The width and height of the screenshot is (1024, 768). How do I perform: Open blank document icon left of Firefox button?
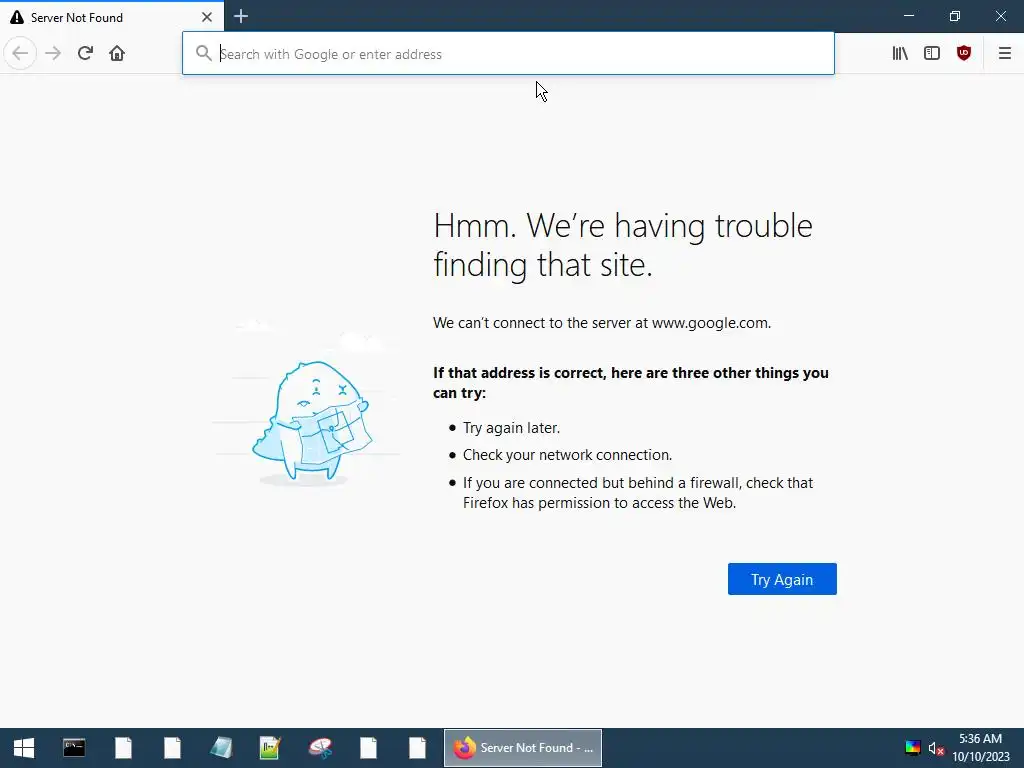(417, 748)
